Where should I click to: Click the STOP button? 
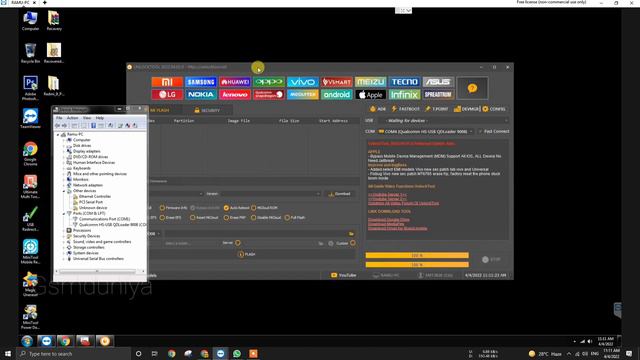tap(491, 259)
